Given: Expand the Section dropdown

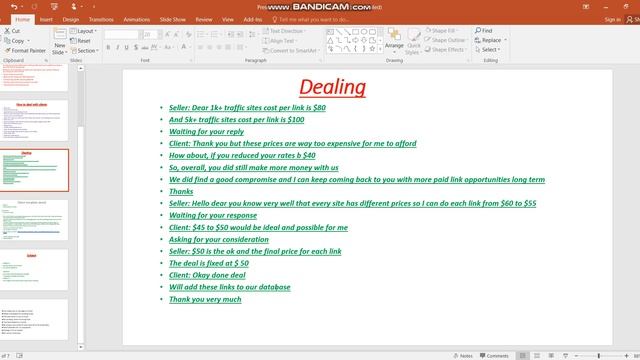Looking at the screenshot, I should pos(84,51).
